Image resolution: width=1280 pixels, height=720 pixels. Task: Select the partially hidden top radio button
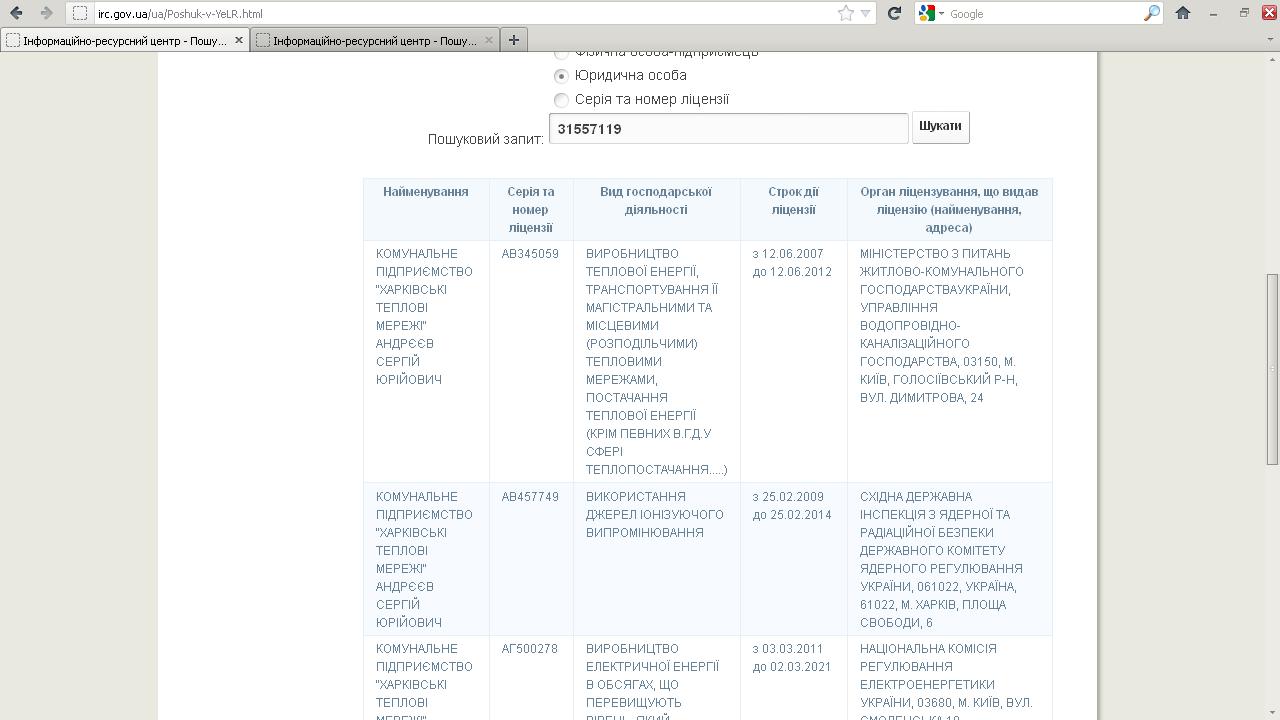pos(561,54)
